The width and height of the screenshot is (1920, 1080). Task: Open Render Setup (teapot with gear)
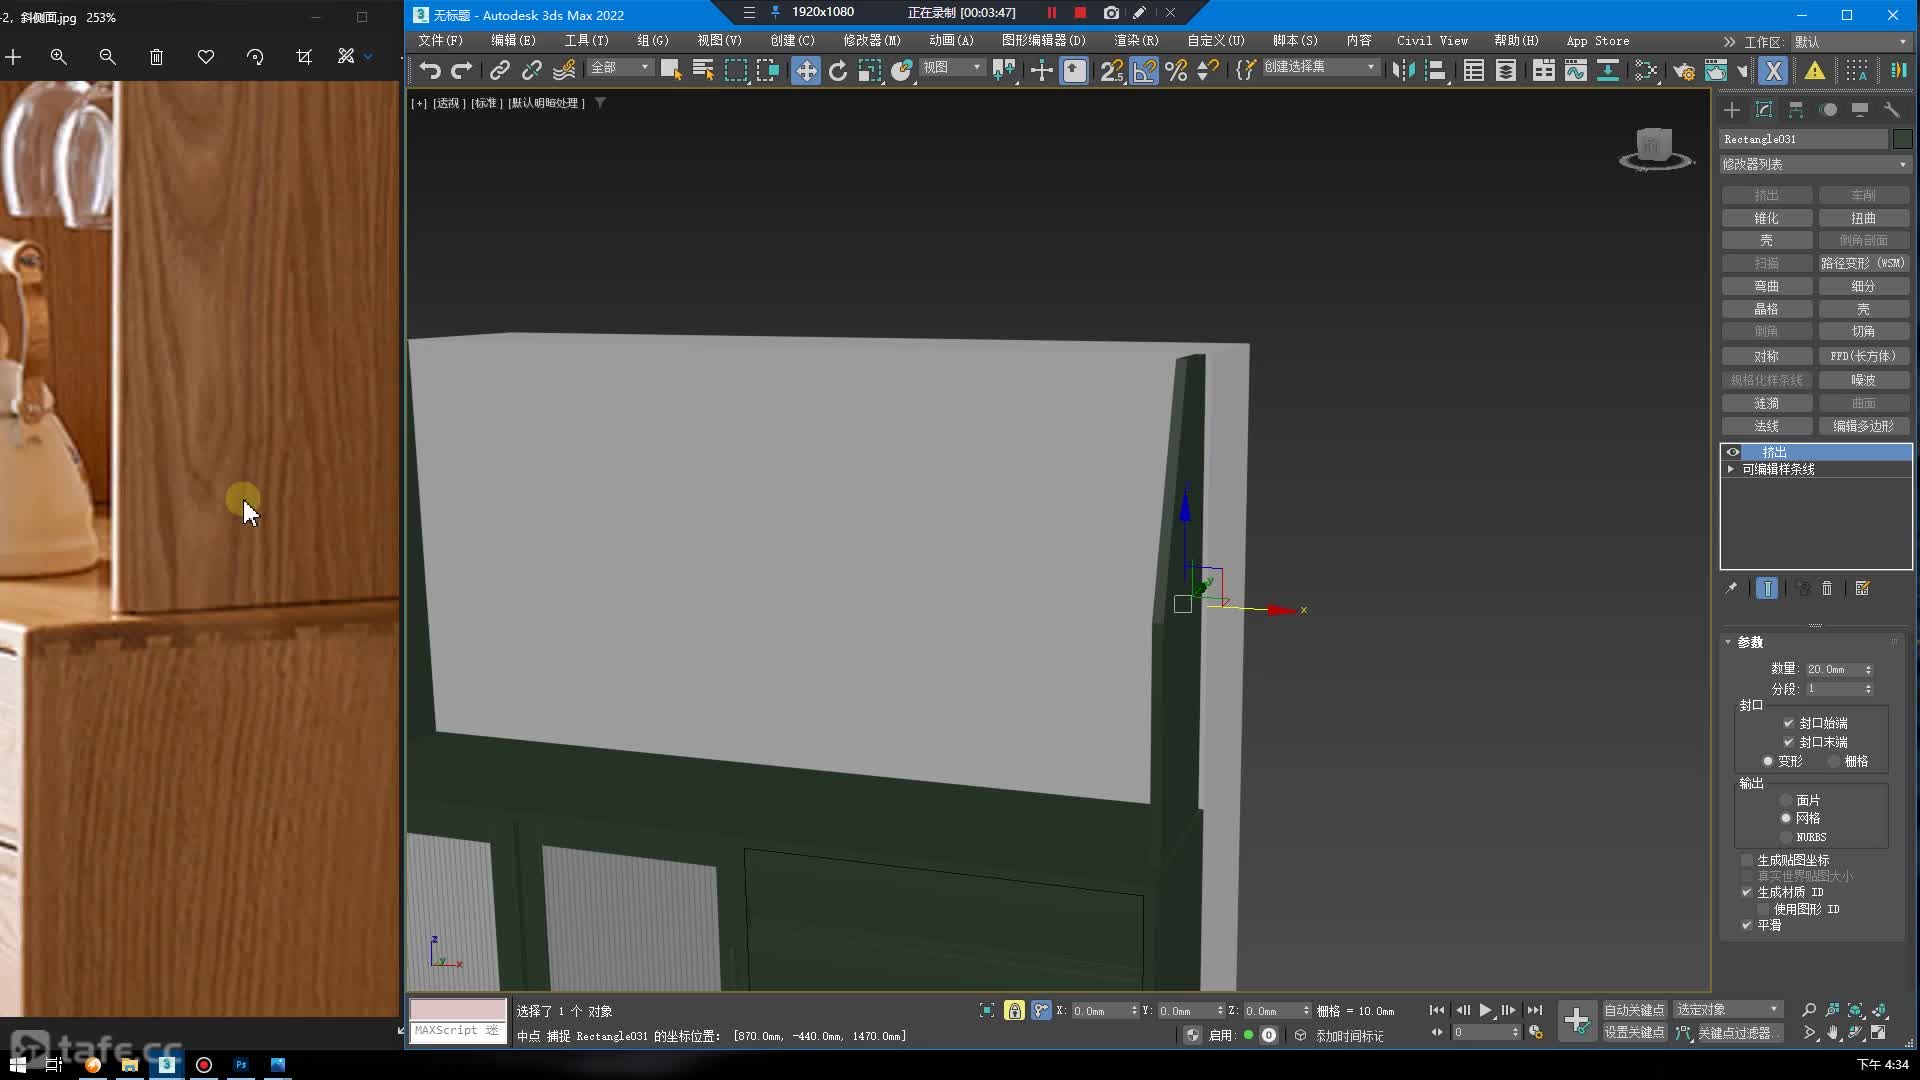(1684, 70)
